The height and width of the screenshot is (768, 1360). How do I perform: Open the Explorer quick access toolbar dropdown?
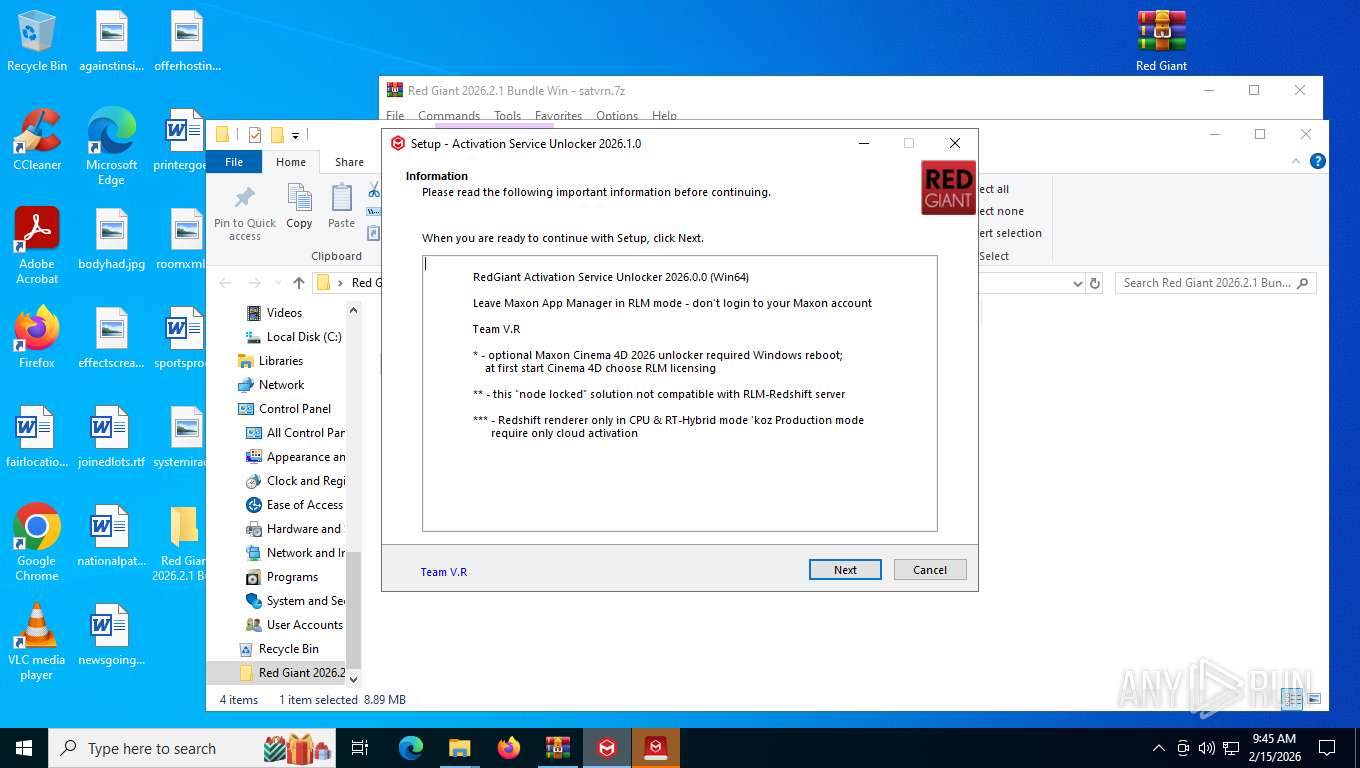[x=296, y=135]
